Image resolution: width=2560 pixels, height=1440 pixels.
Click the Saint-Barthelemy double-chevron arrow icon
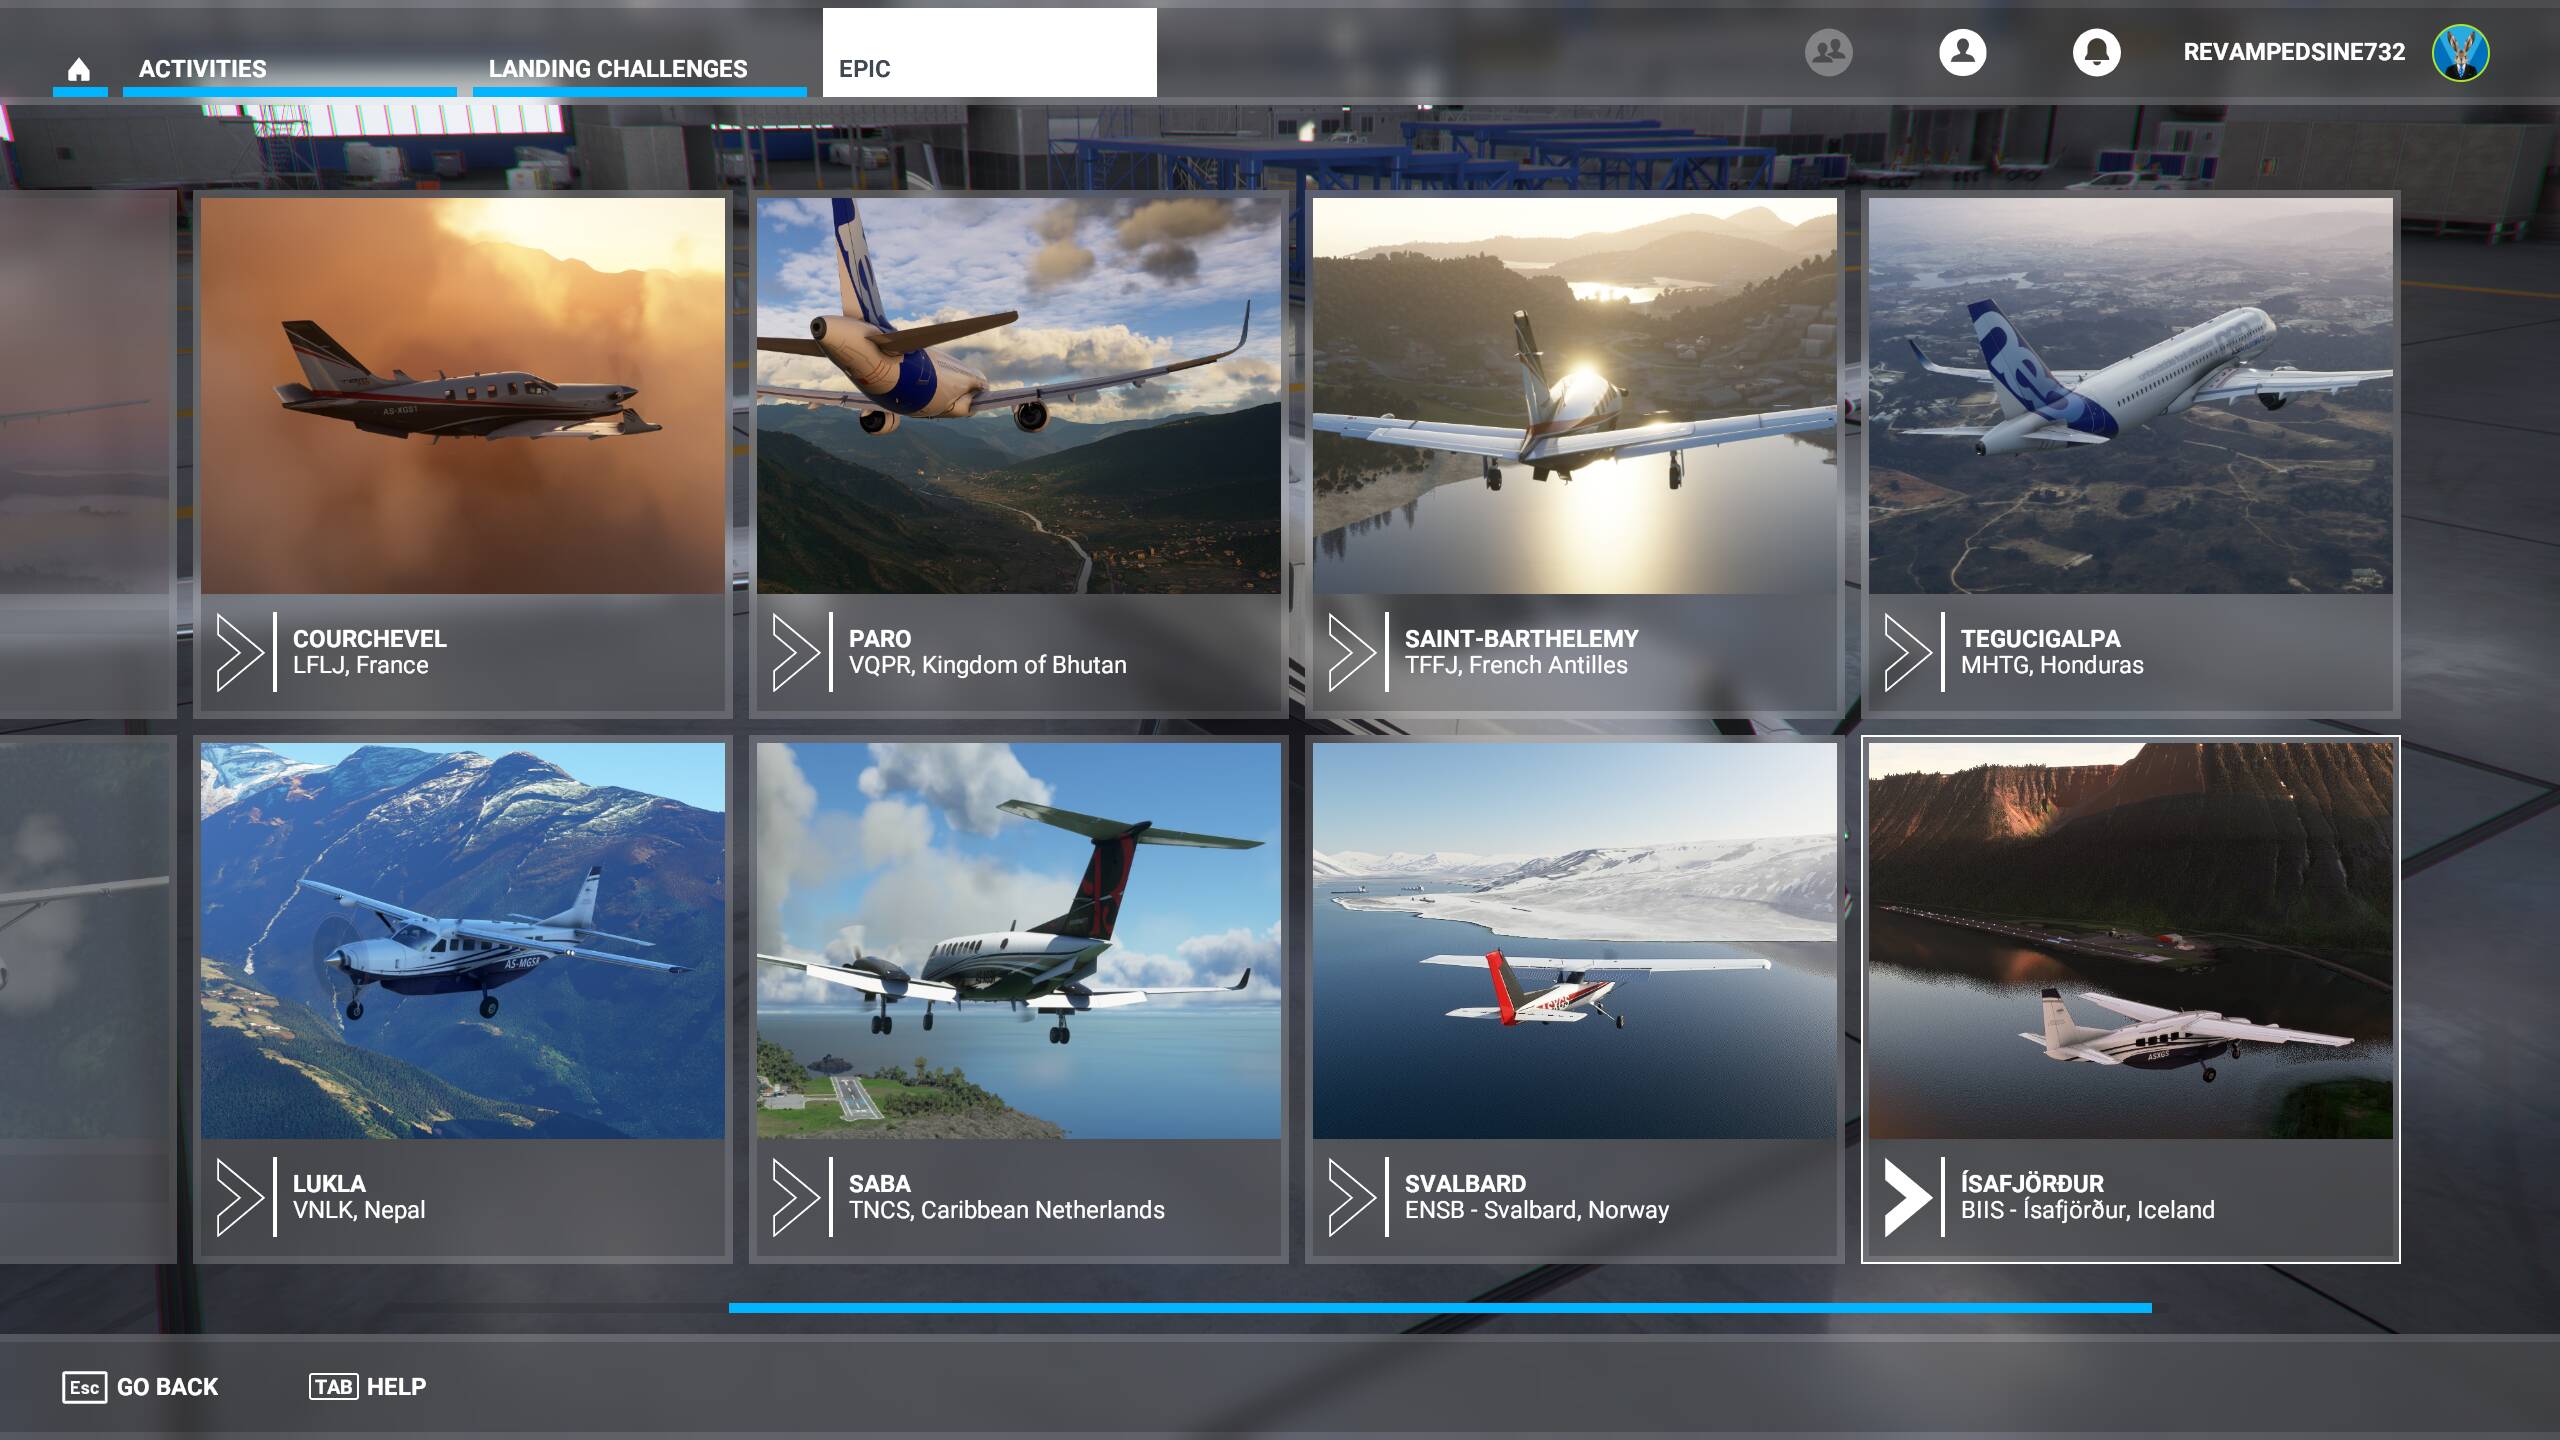1351,652
